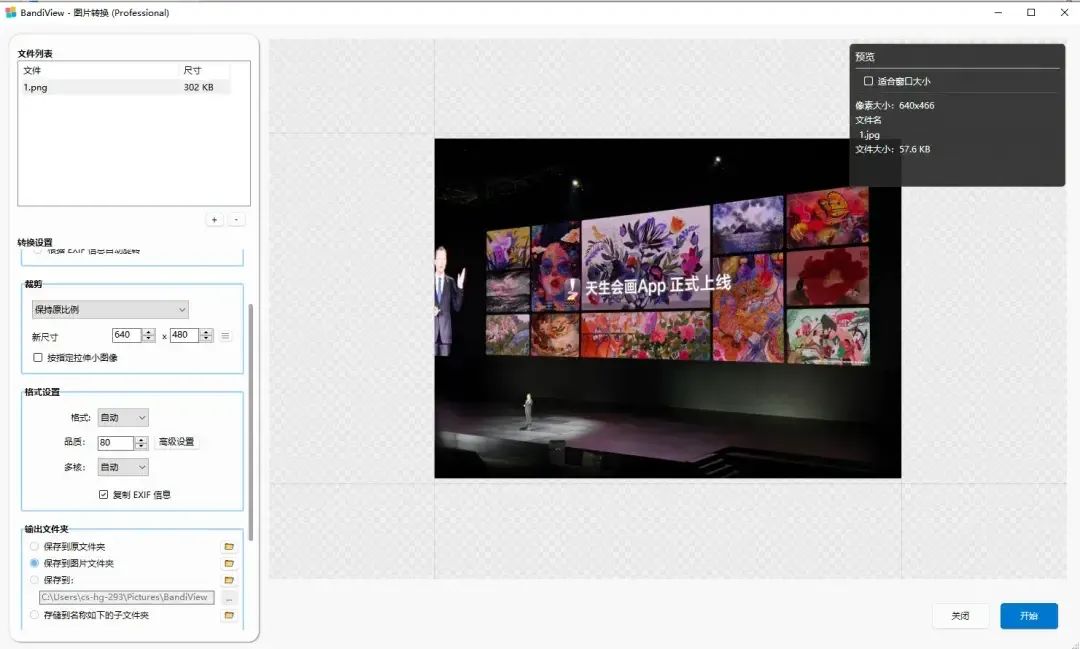This screenshot has height=649, width=1080.
Task: Click the quality field showing 80
Action: 116,443
